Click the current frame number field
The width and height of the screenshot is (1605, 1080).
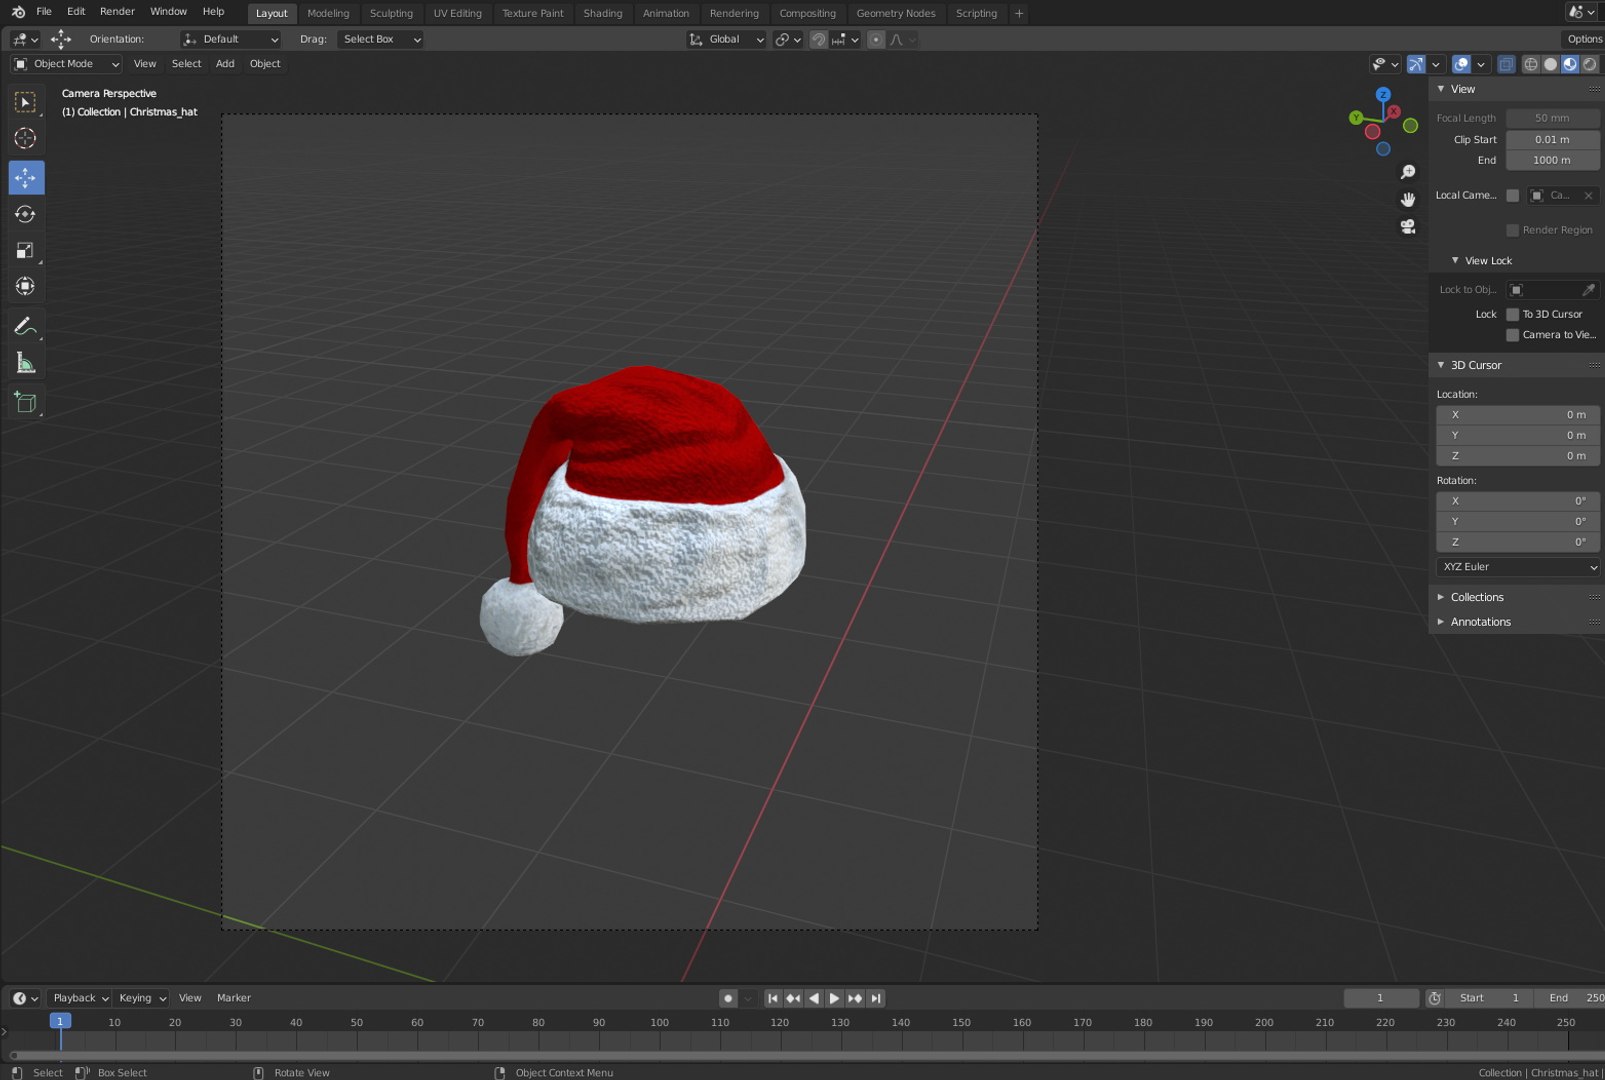click(1381, 998)
